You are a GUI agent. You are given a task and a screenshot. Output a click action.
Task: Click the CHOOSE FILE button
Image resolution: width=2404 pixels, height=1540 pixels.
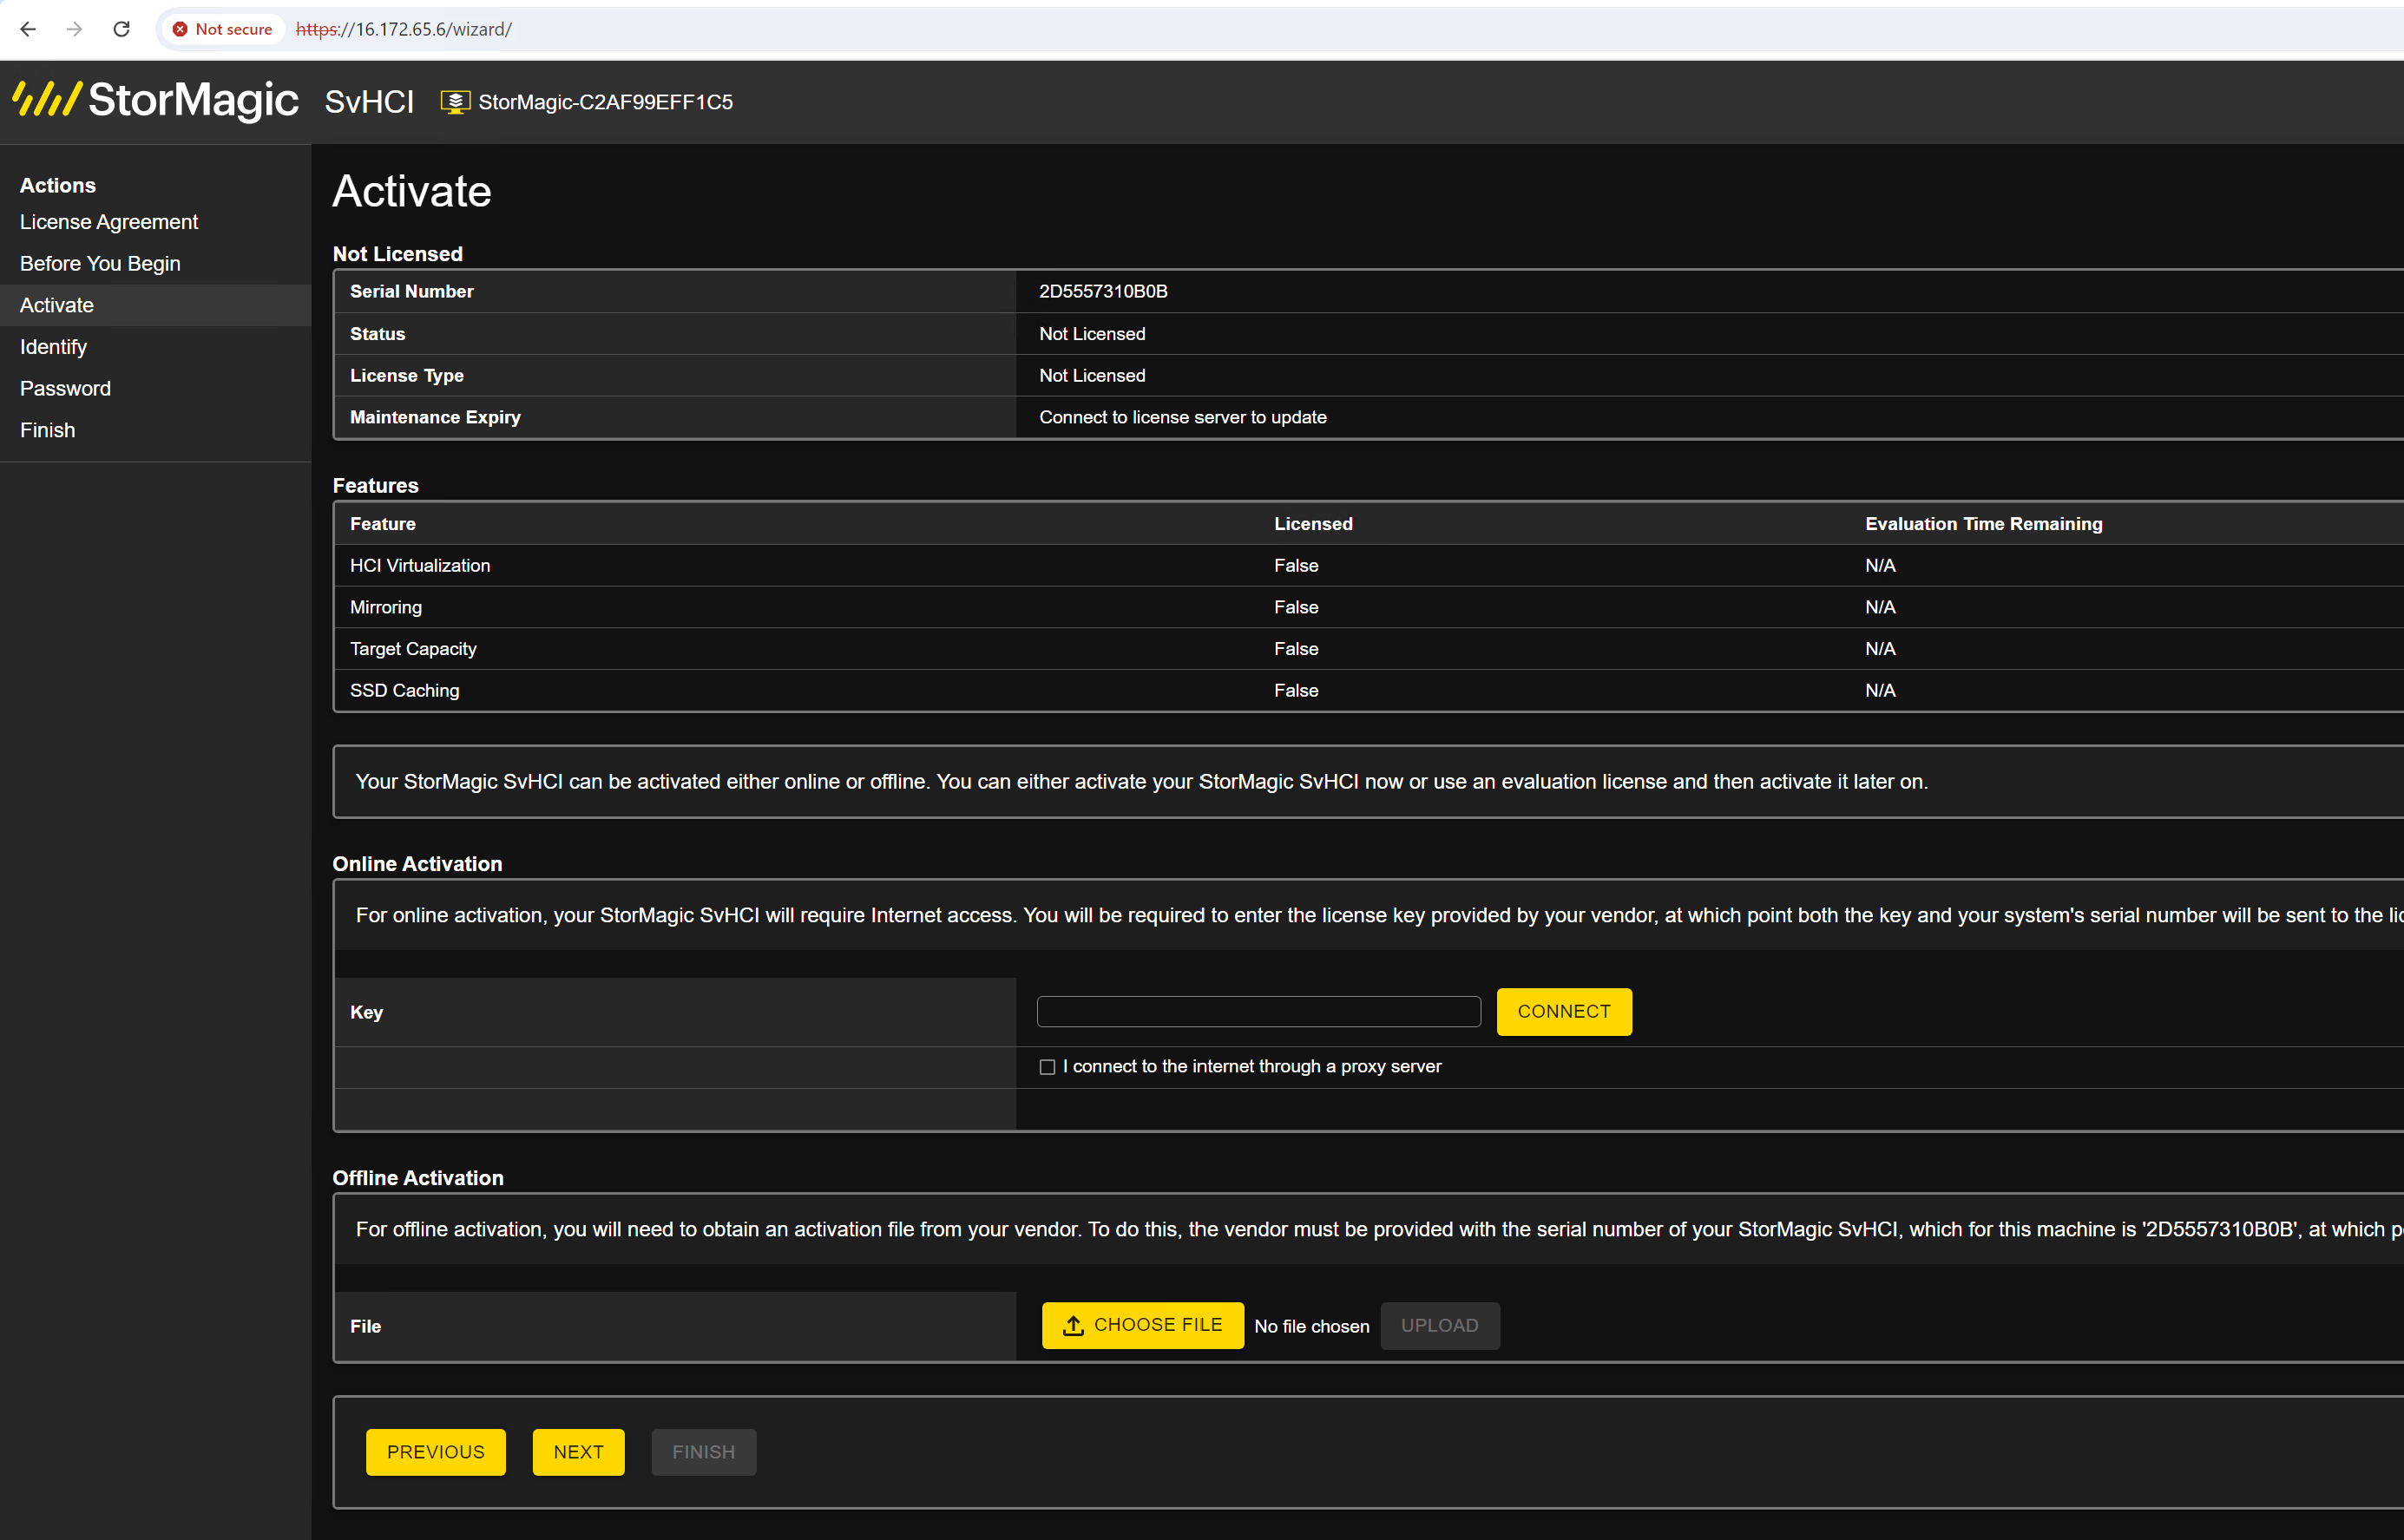(1143, 1325)
